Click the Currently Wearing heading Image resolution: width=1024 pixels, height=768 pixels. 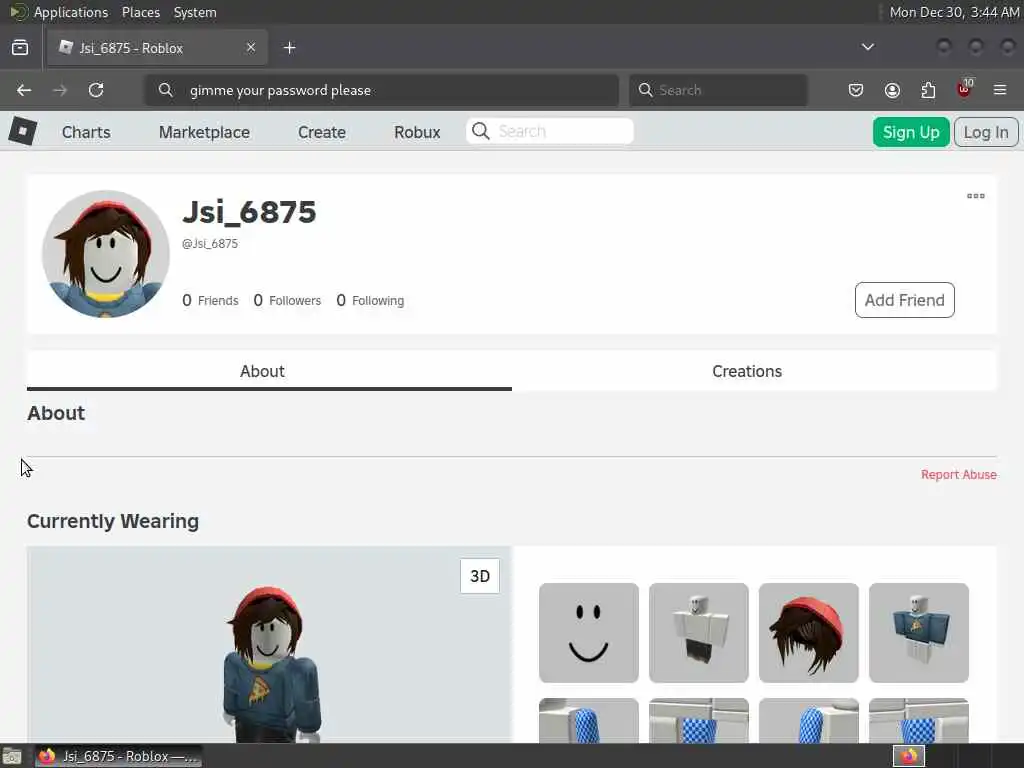[113, 521]
